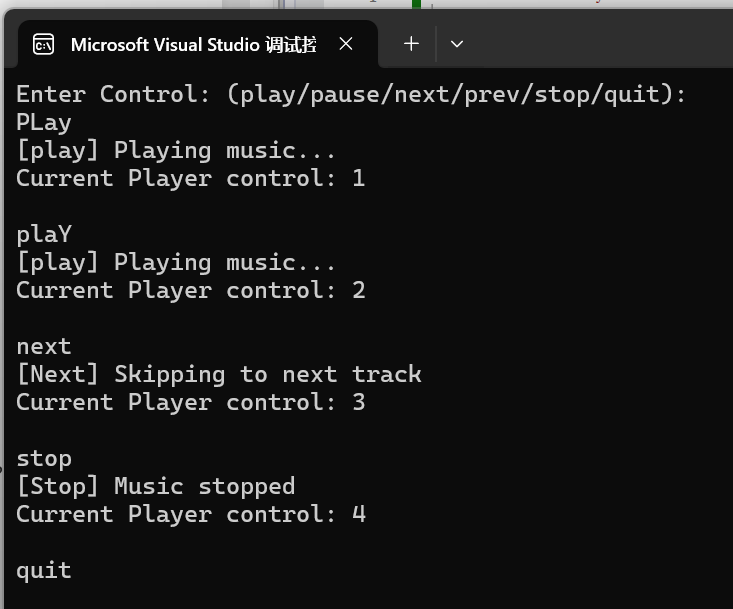Select the Microsoft Visual Studio tab title

click(x=193, y=44)
